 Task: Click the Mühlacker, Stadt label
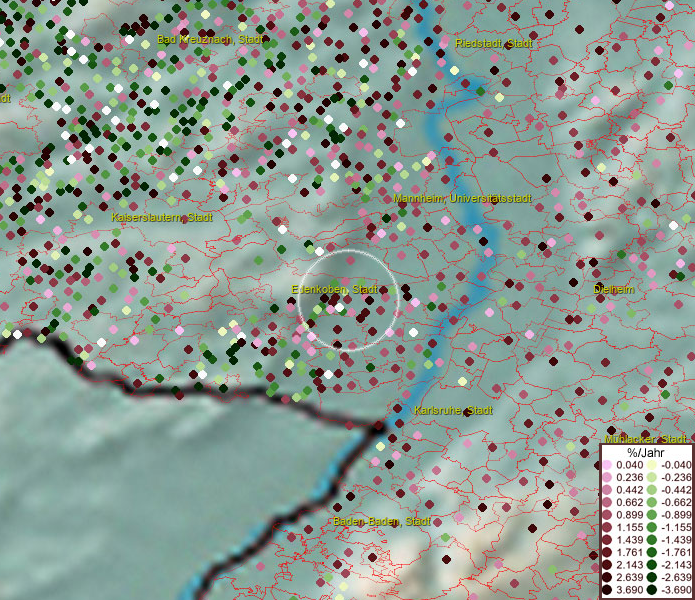click(x=645, y=439)
